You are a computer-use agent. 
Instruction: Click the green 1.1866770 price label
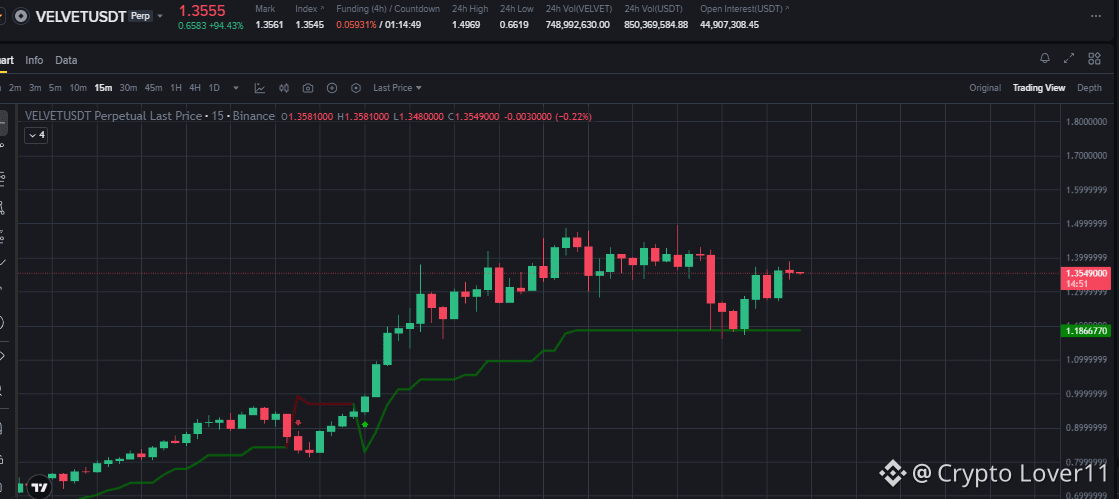point(1086,331)
